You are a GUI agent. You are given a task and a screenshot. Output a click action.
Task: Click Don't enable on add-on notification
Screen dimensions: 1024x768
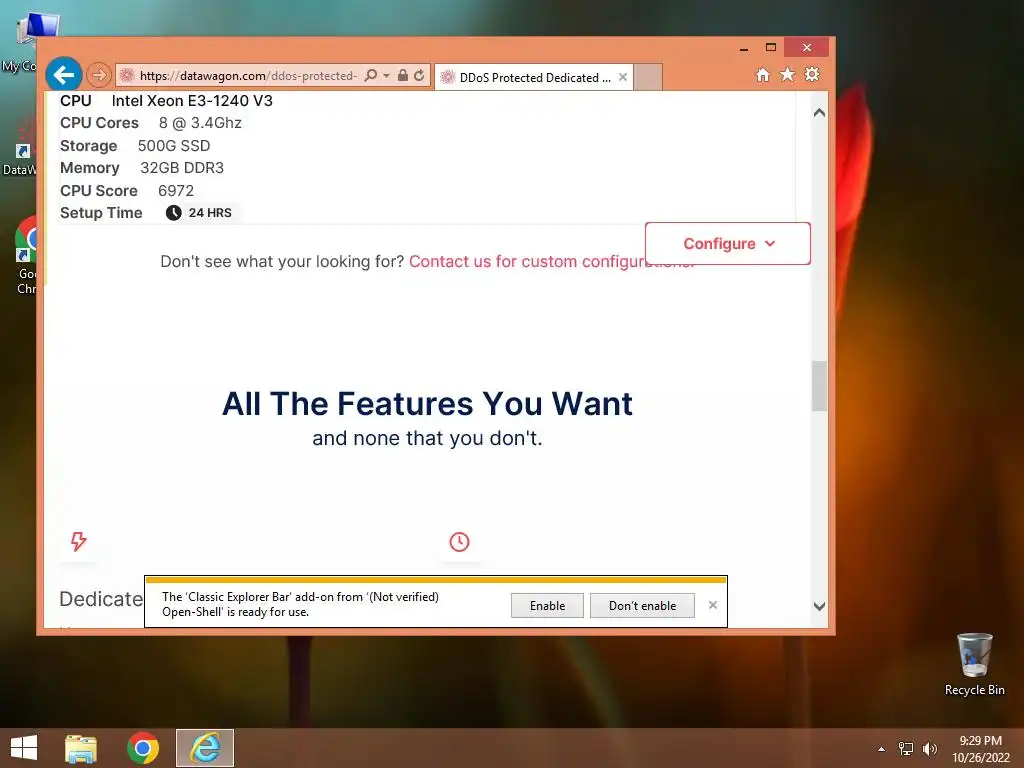tap(642, 605)
